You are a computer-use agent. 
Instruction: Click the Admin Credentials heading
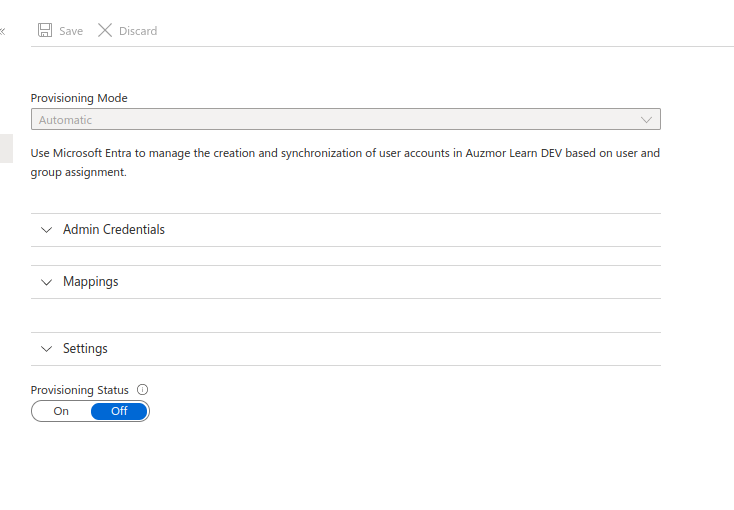point(114,229)
